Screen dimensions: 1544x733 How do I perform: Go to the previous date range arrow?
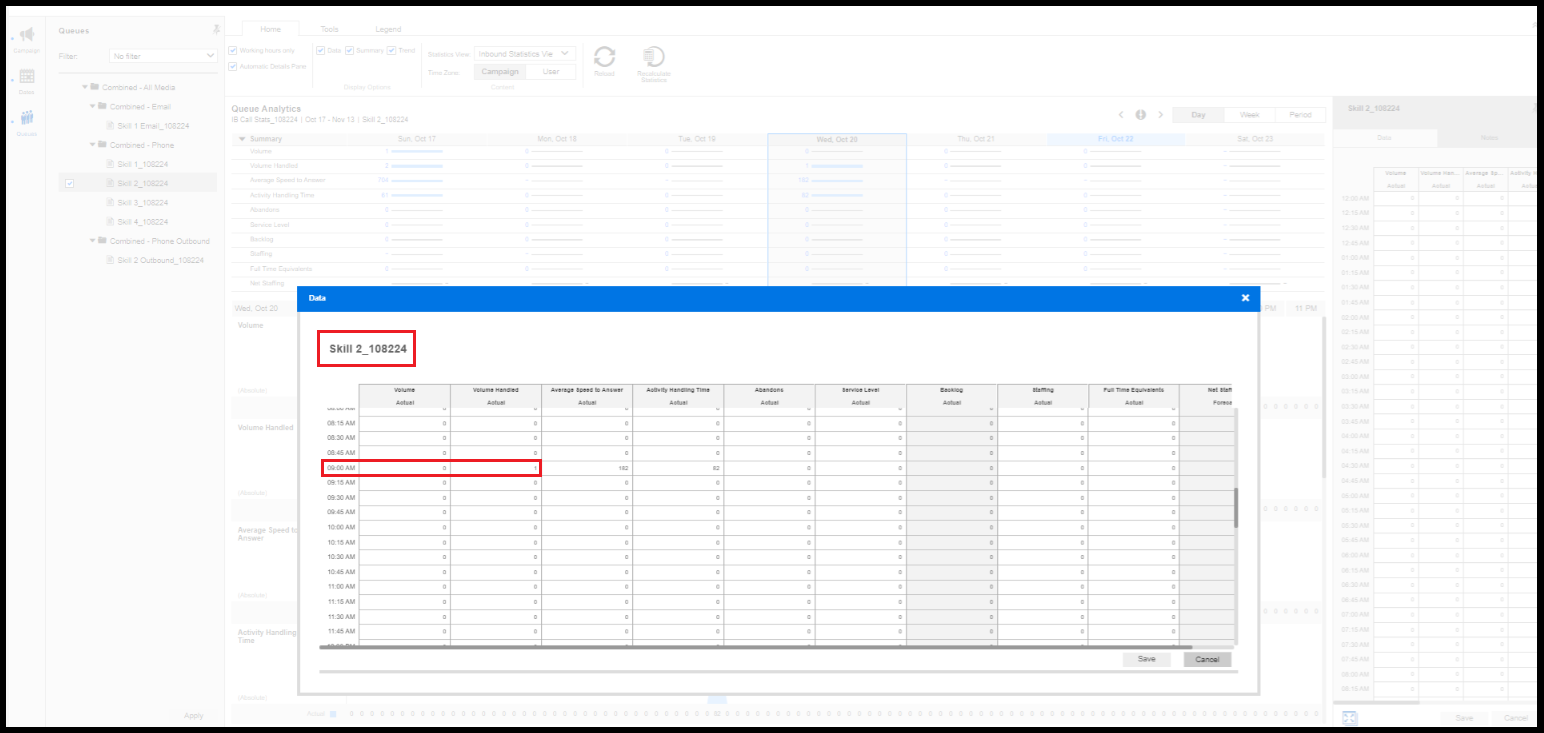tap(1121, 115)
